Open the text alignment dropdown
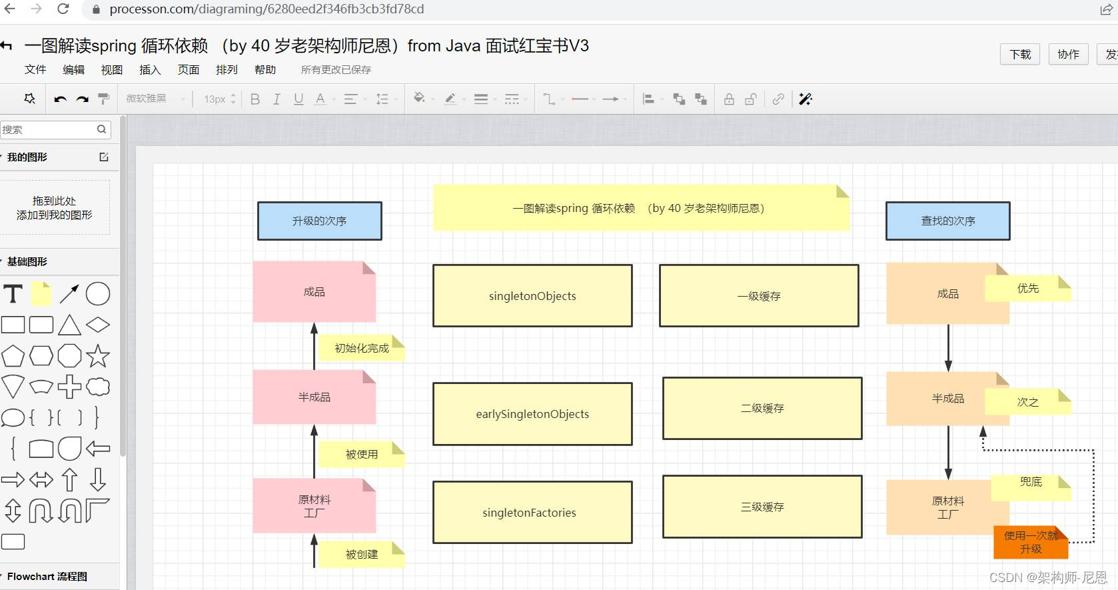This screenshot has height=590, width=1118. 351,99
